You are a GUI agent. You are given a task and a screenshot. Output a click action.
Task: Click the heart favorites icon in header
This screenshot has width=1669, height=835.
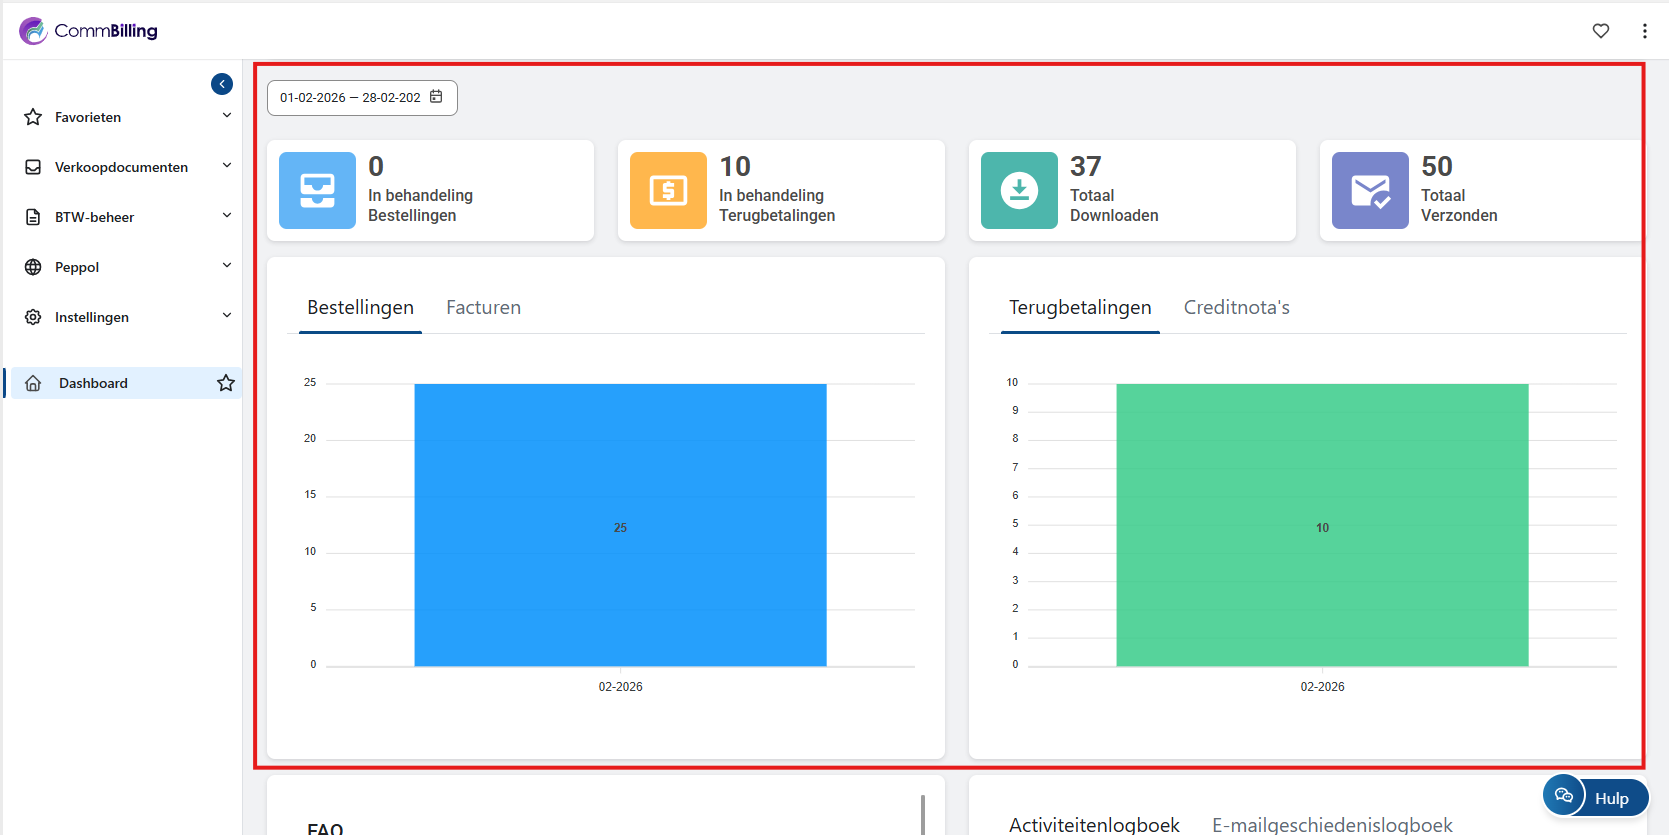[x=1600, y=31]
